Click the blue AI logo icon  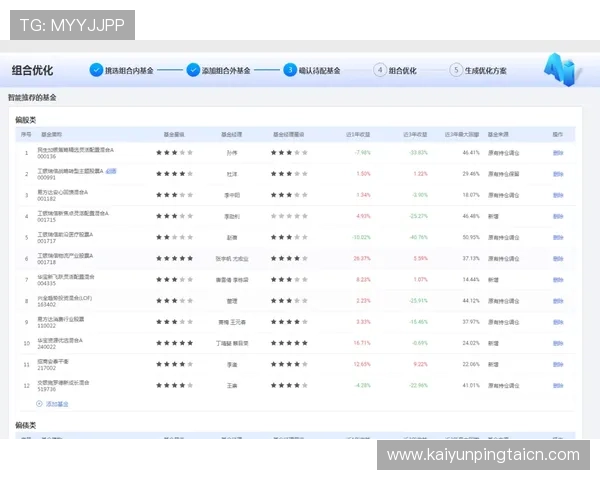tap(562, 70)
